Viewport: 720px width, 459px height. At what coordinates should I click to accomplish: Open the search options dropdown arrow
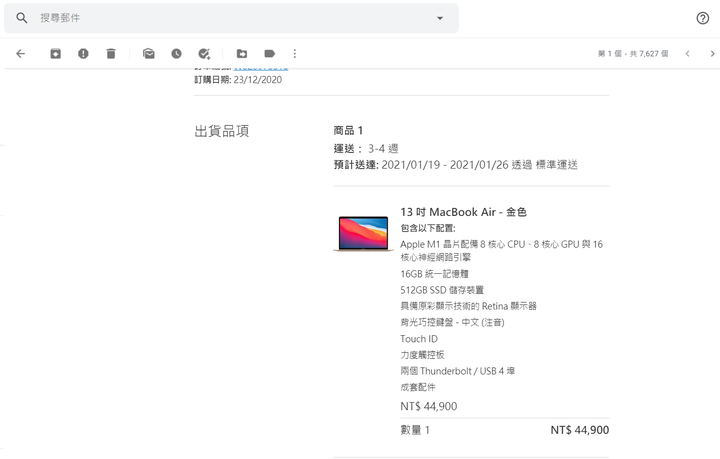coord(440,18)
